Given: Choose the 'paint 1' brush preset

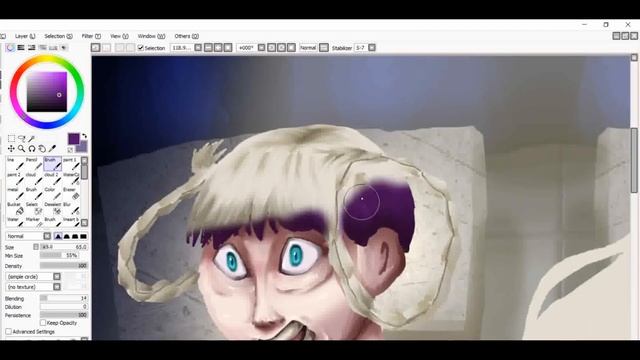Looking at the screenshot, I should pos(71,164).
